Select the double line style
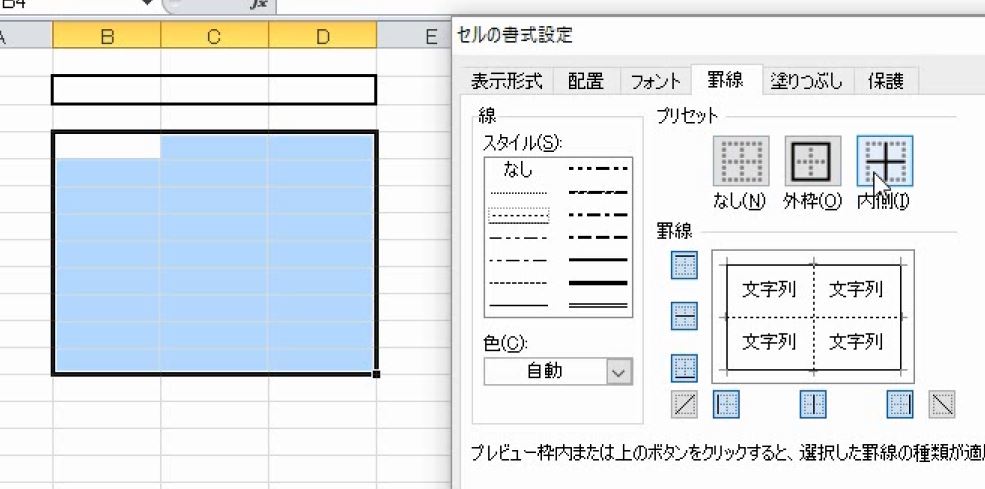 coord(598,305)
